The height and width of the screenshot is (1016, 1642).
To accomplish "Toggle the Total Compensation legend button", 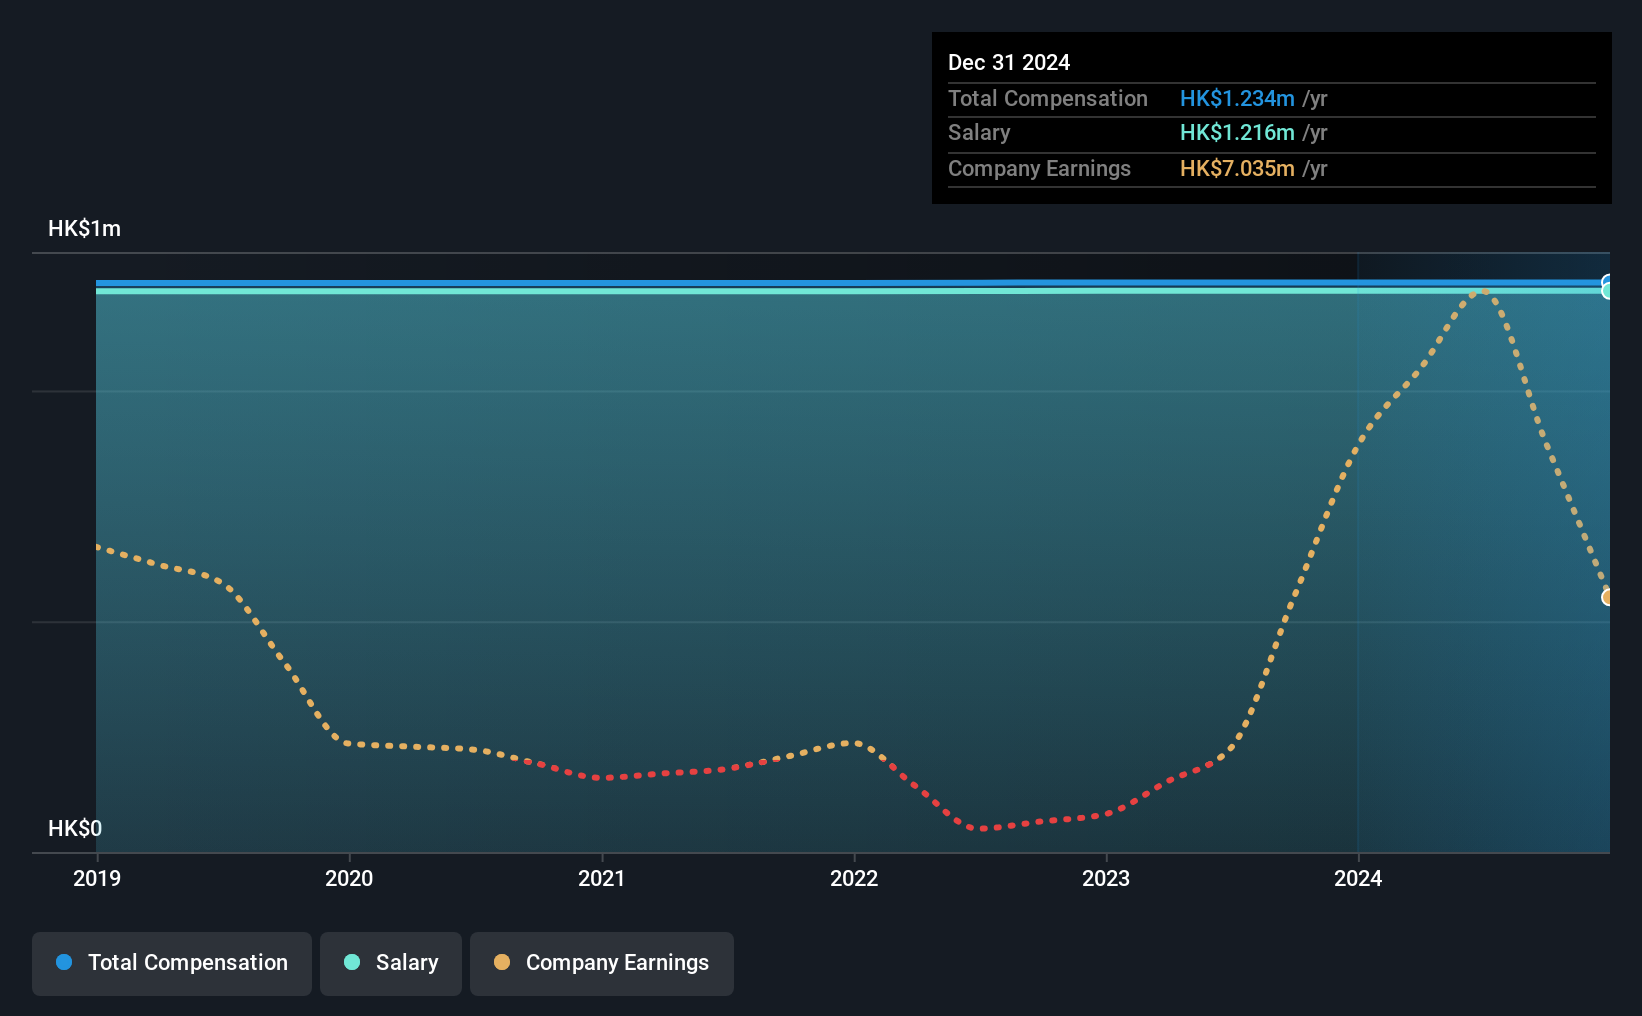I will point(172,963).
